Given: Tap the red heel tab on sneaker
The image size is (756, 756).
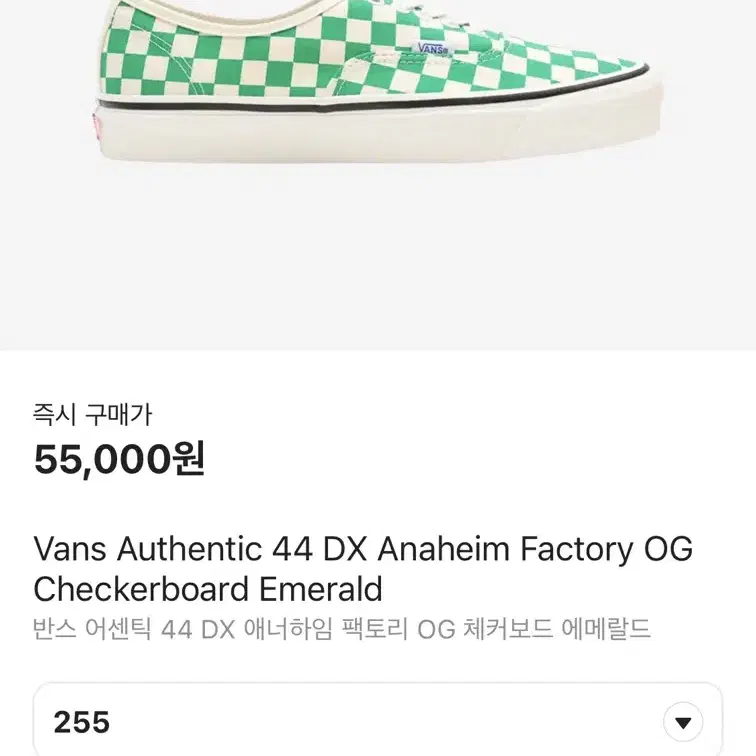Looking at the screenshot, I should [x=96, y=127].
